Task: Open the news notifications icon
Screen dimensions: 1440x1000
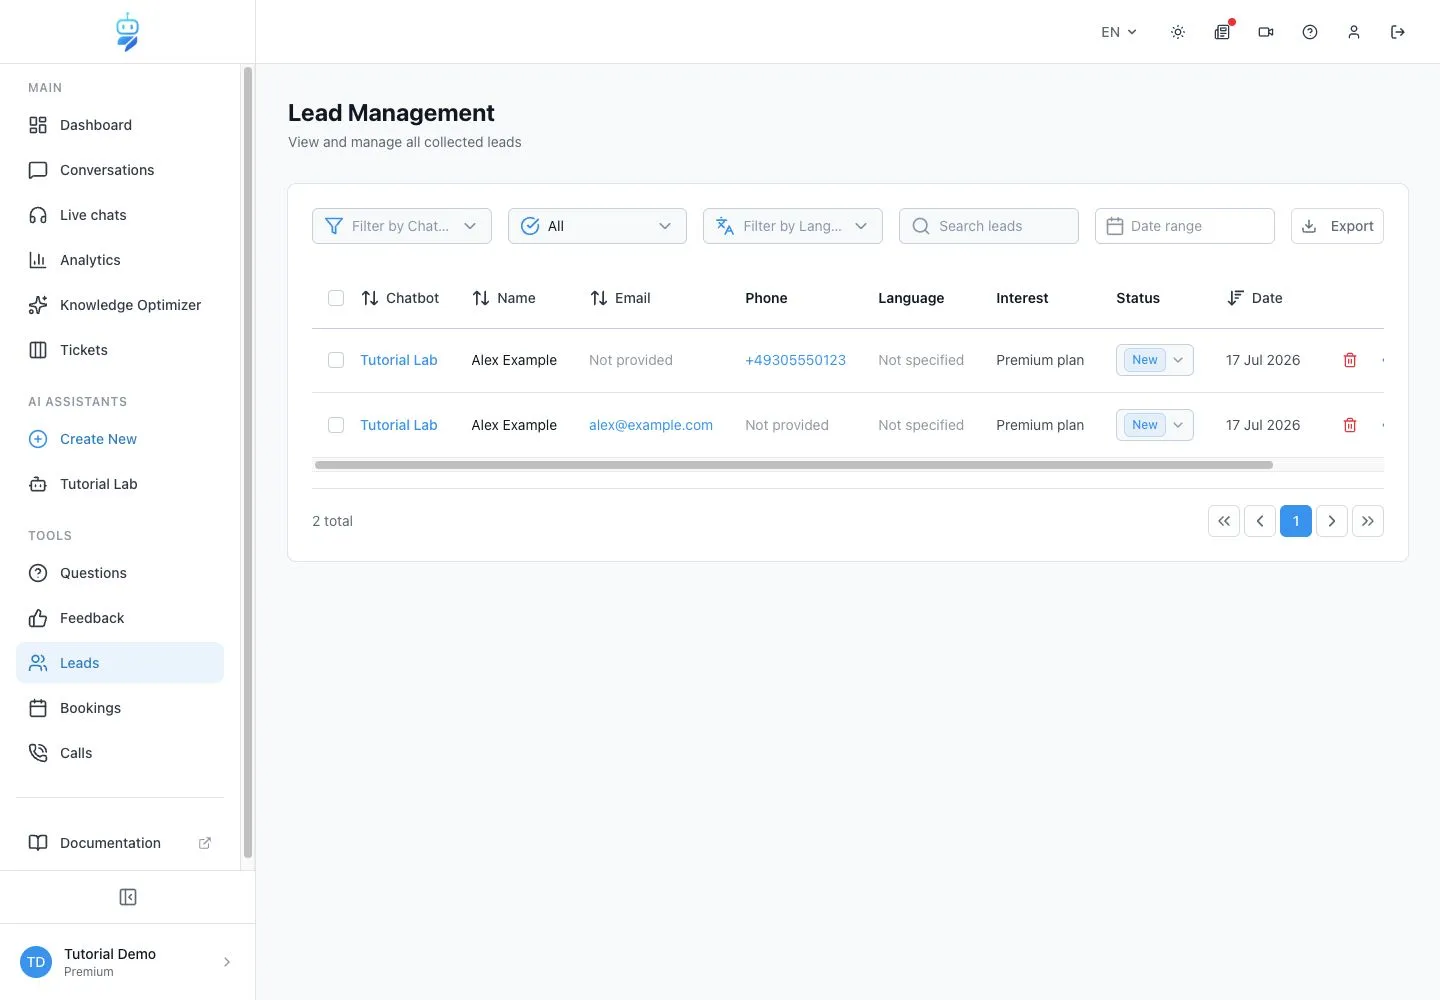Action: click(x=1222, y=32)
